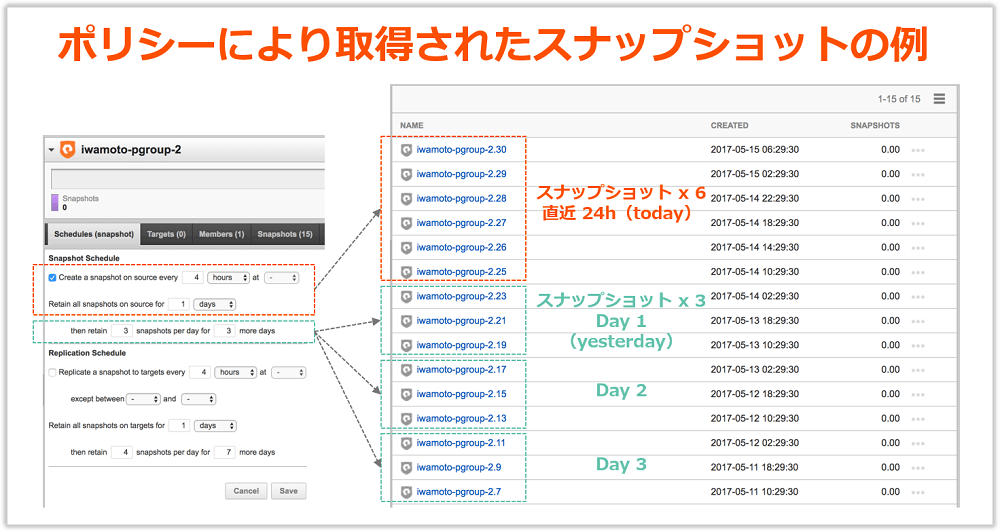The height and width of the screenshot is (532, 1000).
Task: Switch to the Snapshots (15) tab
Action: tap(285, 234)
